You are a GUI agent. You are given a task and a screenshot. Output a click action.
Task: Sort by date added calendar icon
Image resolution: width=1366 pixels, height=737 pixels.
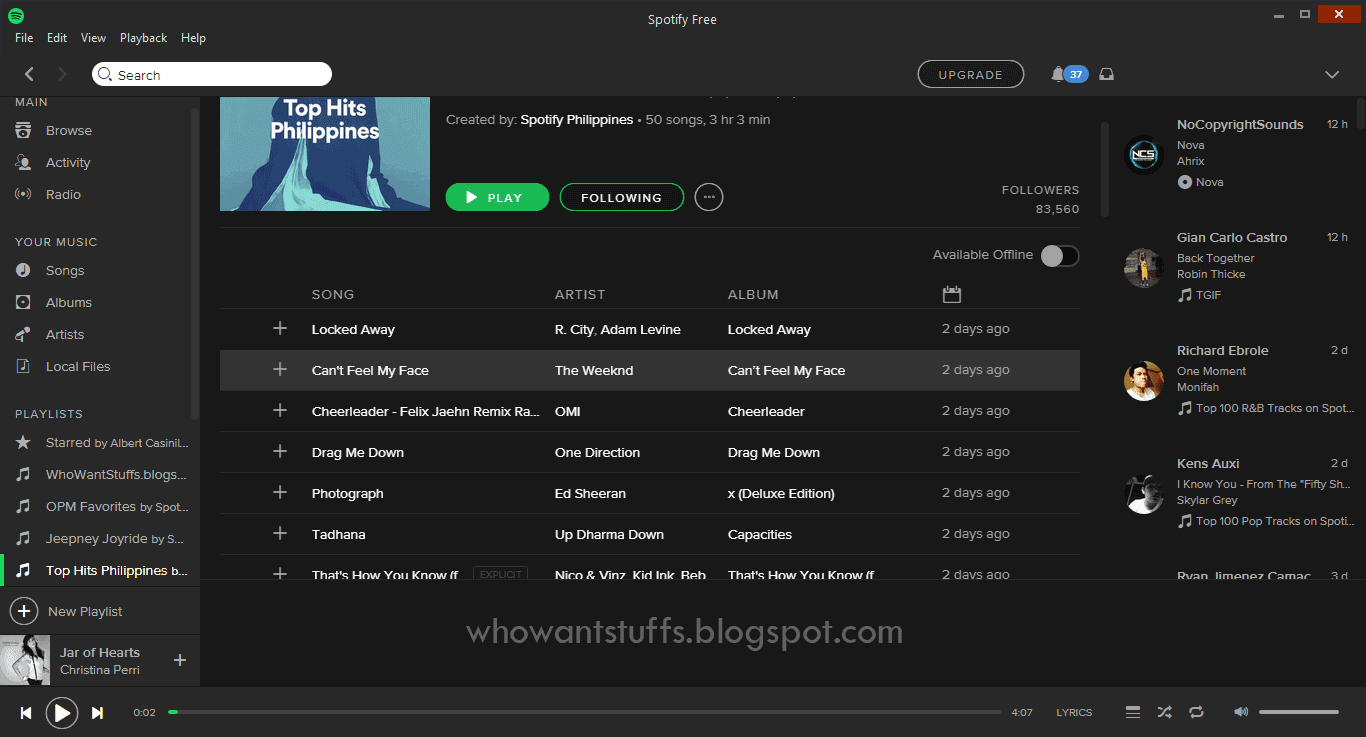tap(951, 294)
